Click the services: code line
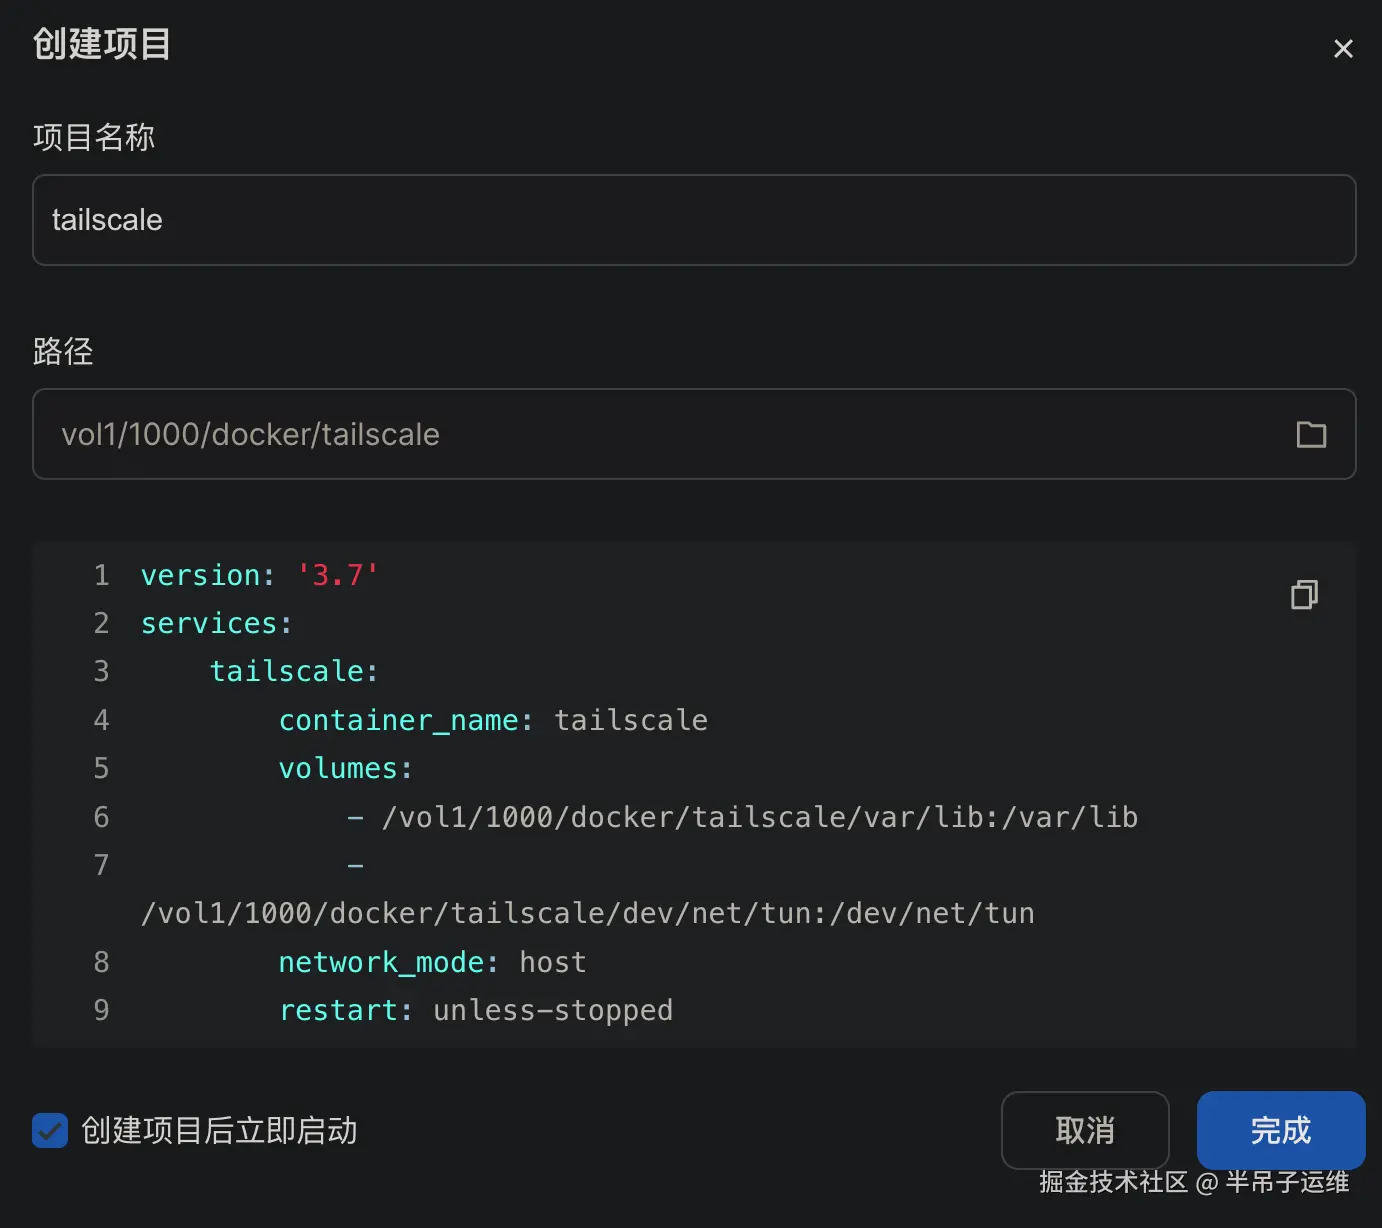1382x1228 pixels. pyautogui.click(x=217, y=623)
